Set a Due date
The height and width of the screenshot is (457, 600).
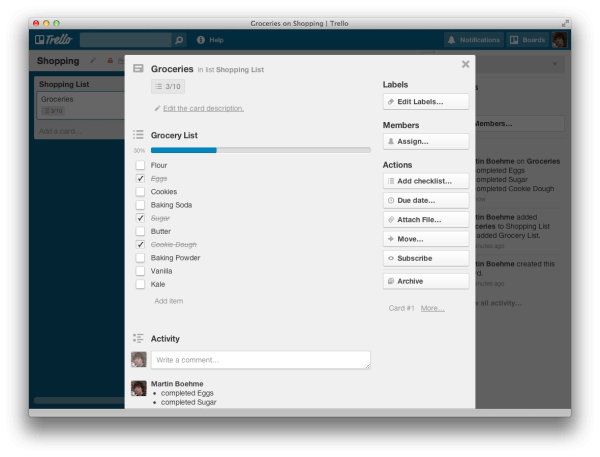[426, 200]
